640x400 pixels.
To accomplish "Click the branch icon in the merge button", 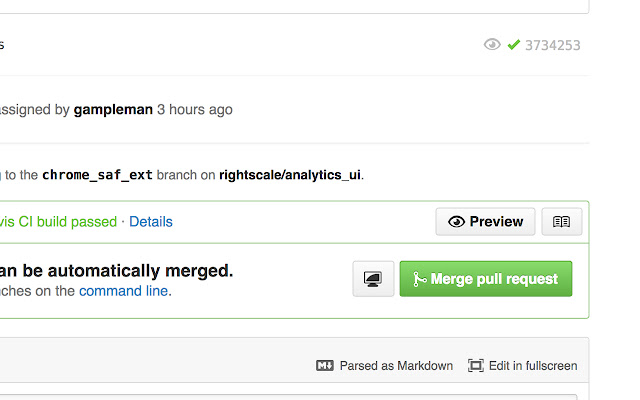I will click(x=419, y=279).
